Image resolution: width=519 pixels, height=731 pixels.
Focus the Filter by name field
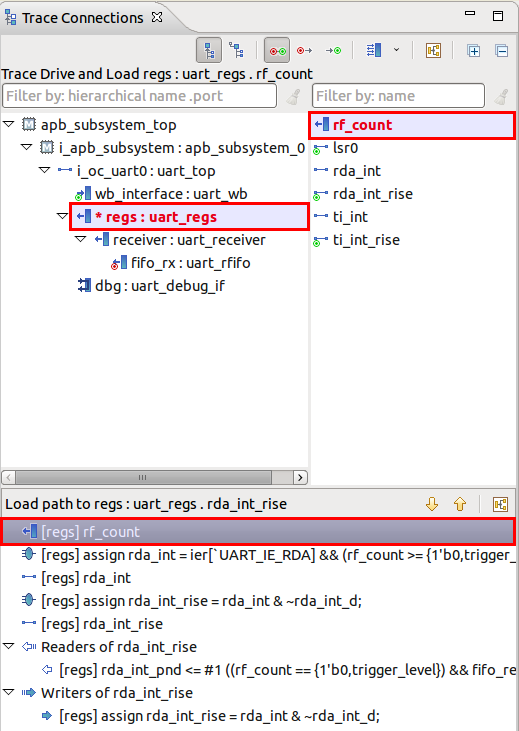pos(398,96)
